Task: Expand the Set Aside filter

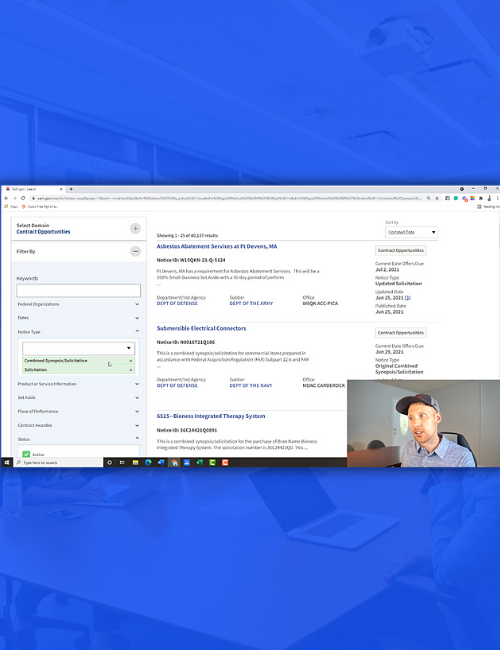Action: pos(78,398)
